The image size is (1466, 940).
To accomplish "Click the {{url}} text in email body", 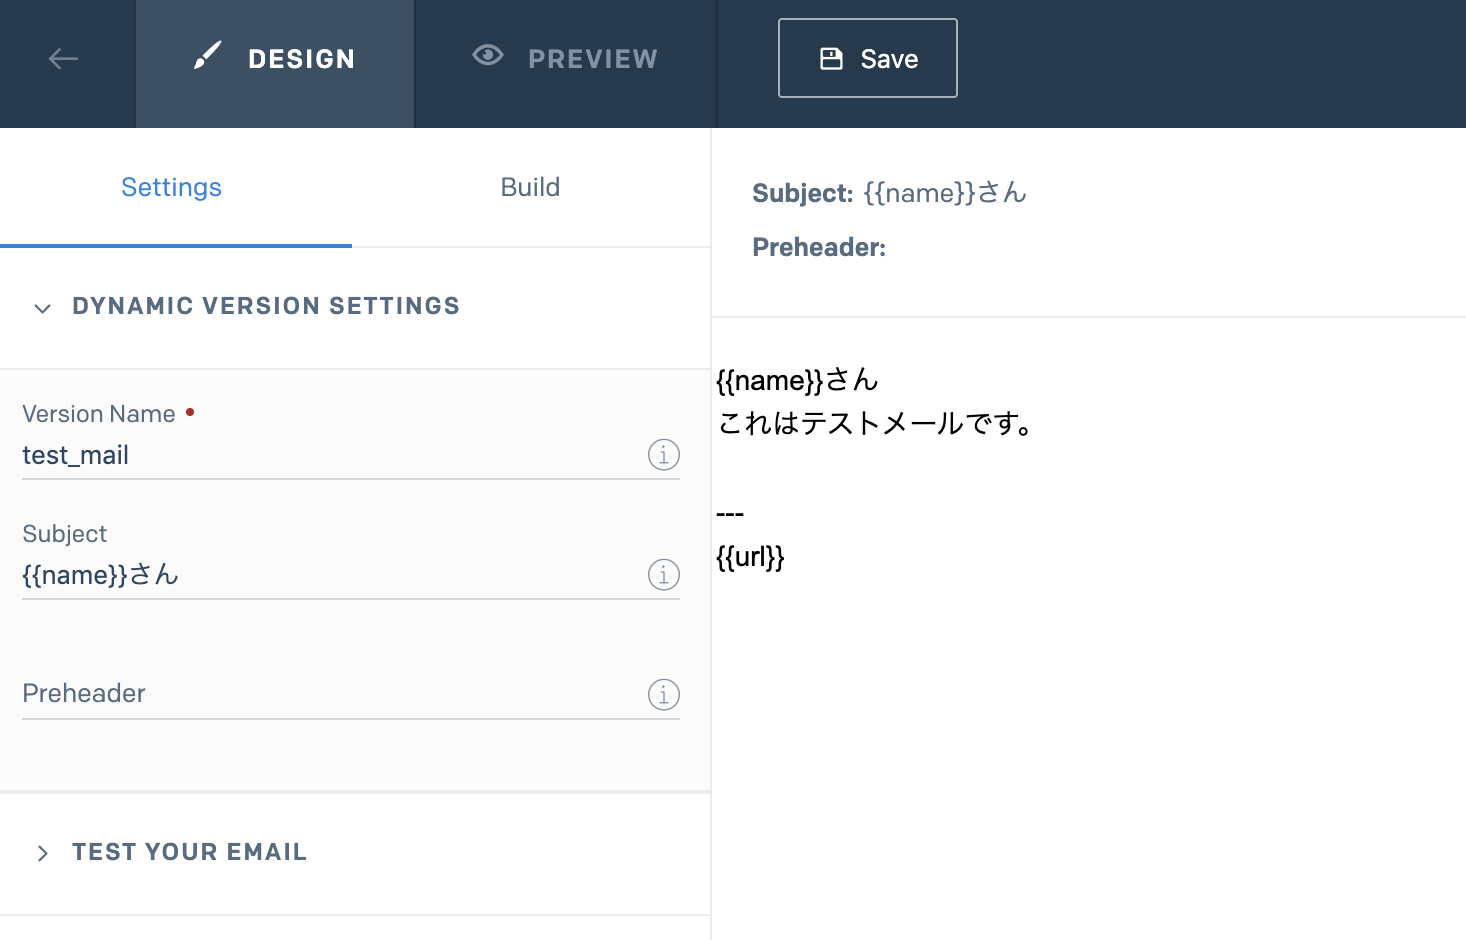I will coord(750,557).
